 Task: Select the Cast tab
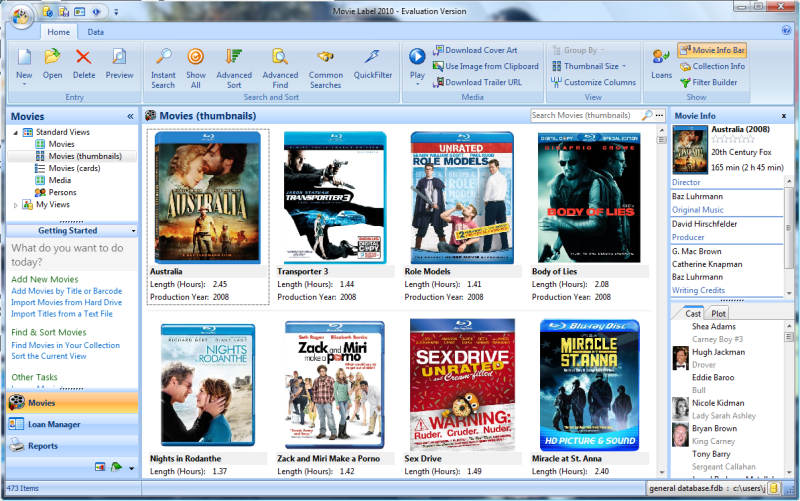tap(692, 313)
